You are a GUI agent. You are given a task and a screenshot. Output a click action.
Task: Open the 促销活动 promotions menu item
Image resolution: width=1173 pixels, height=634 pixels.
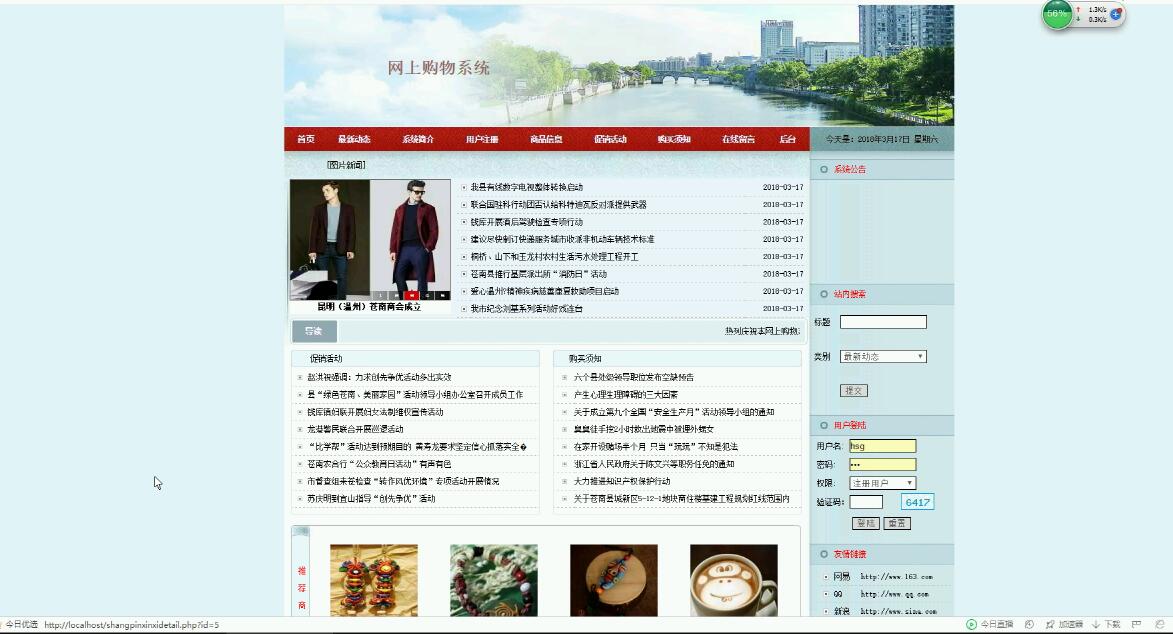tap(610, 139)
